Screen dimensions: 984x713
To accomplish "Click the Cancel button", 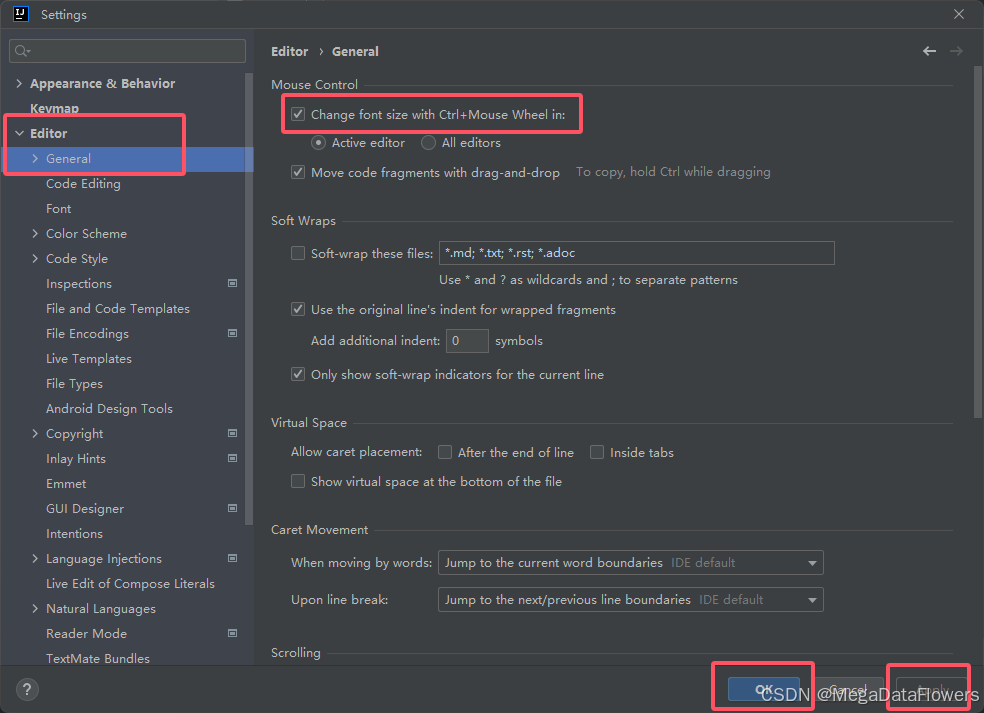I will pyautogui.click(x=848, y=689).
